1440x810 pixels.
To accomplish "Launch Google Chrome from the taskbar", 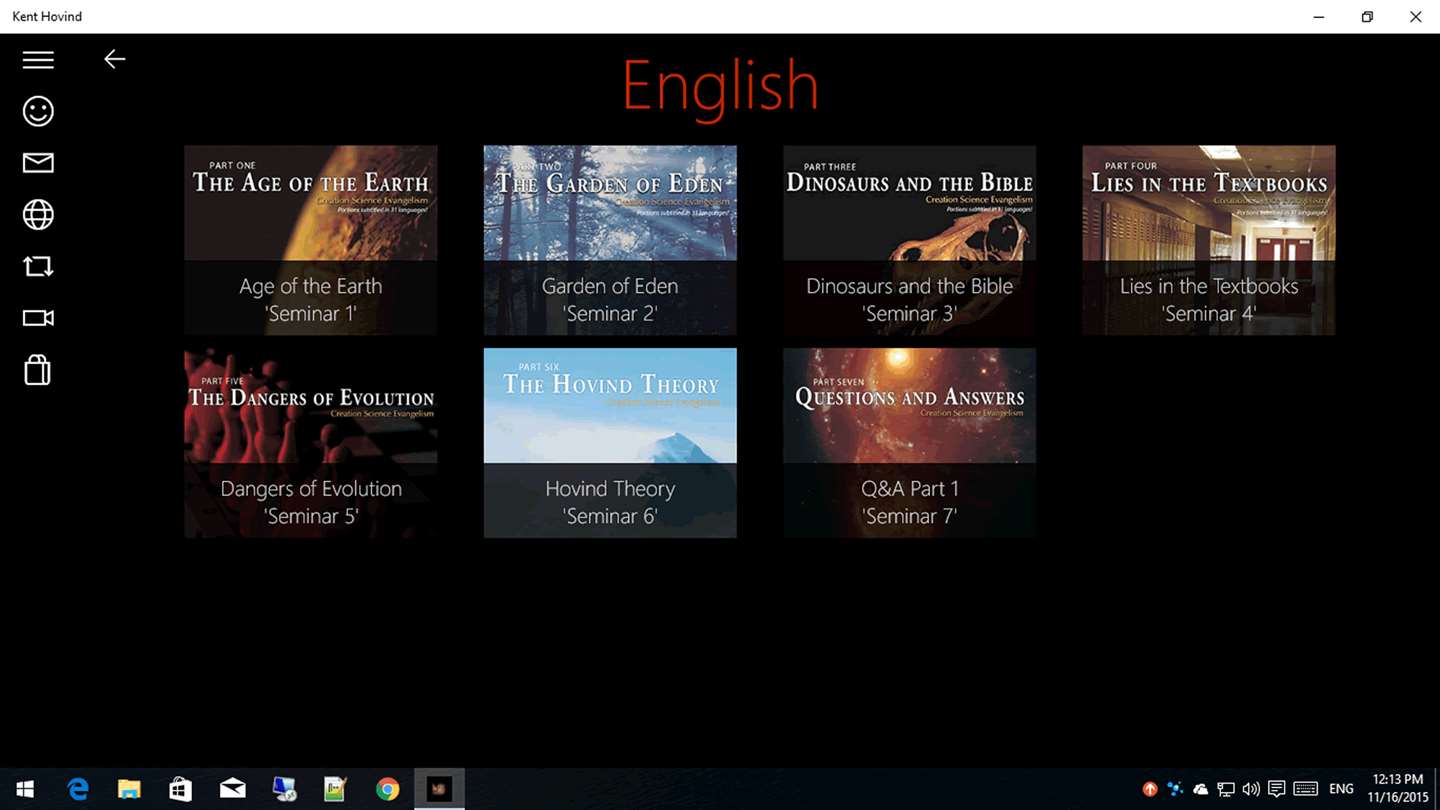I will (x=387, y=789).
